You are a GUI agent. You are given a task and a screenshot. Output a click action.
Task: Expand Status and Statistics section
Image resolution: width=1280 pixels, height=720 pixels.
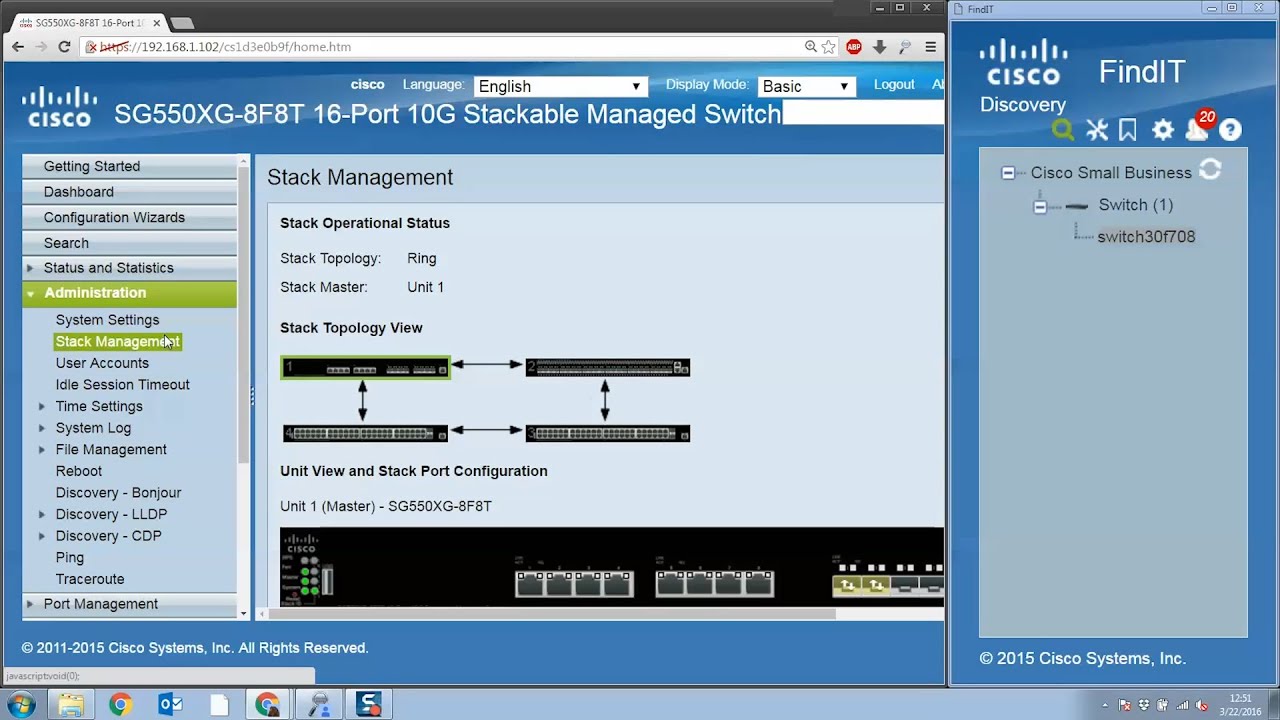click(30, 268)
